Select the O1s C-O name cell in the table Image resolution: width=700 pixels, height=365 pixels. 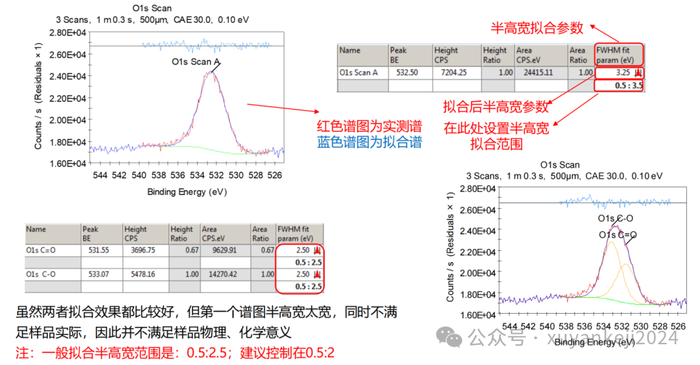click(53, 274)
